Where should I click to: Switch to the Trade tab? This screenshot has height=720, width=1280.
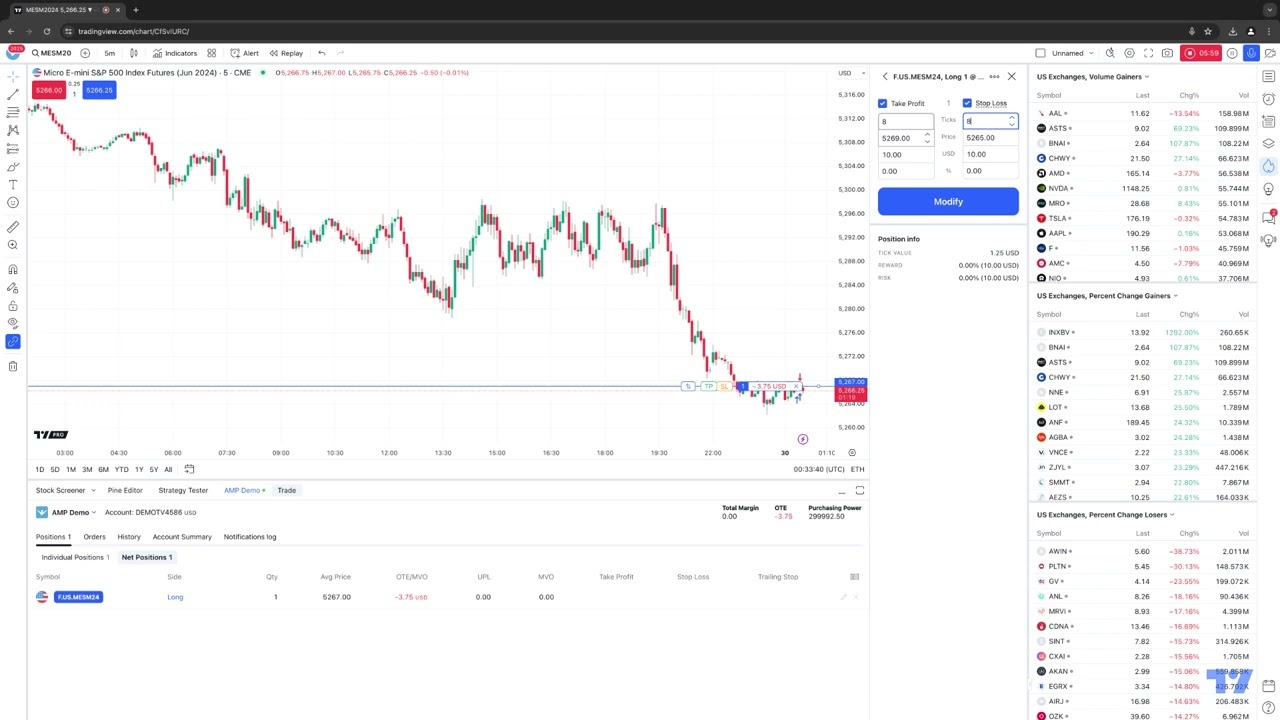coord(286,490)
